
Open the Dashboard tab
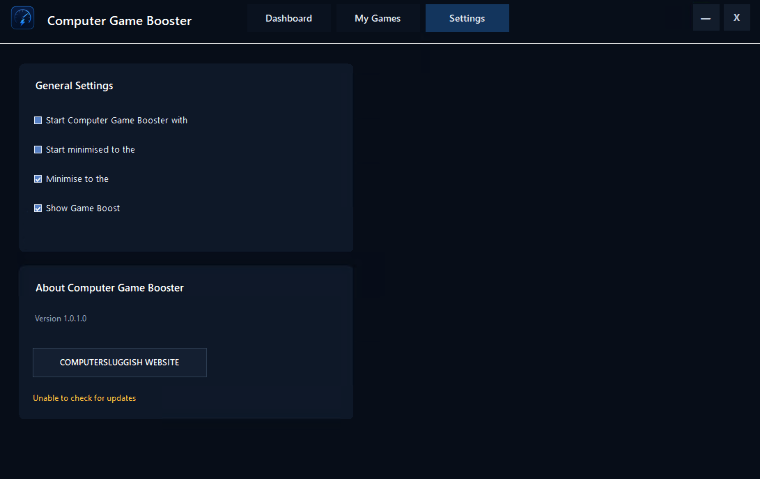pos(288,18)
